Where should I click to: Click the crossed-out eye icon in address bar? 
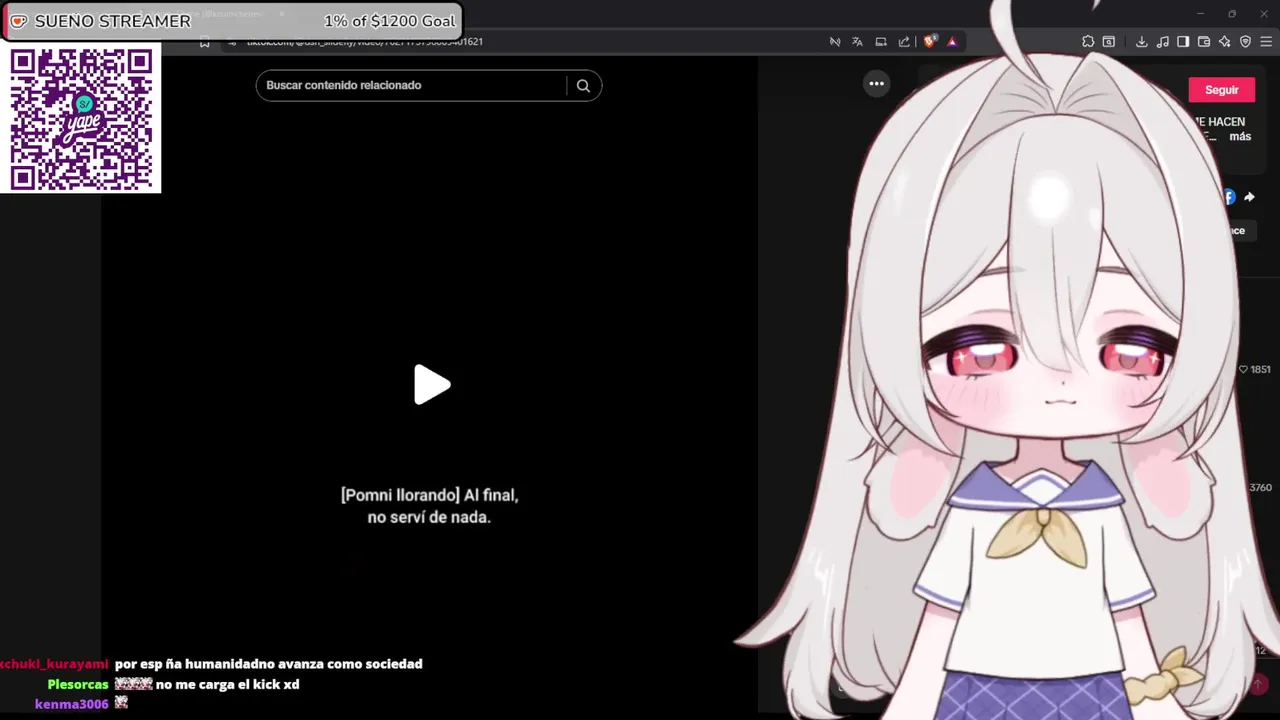click(835, 42)
